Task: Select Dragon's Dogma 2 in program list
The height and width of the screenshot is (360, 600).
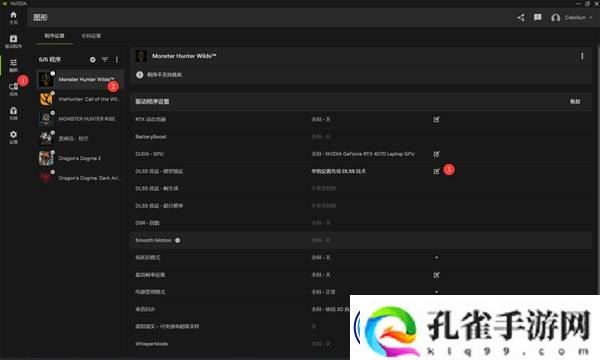Action: (80, 158)
